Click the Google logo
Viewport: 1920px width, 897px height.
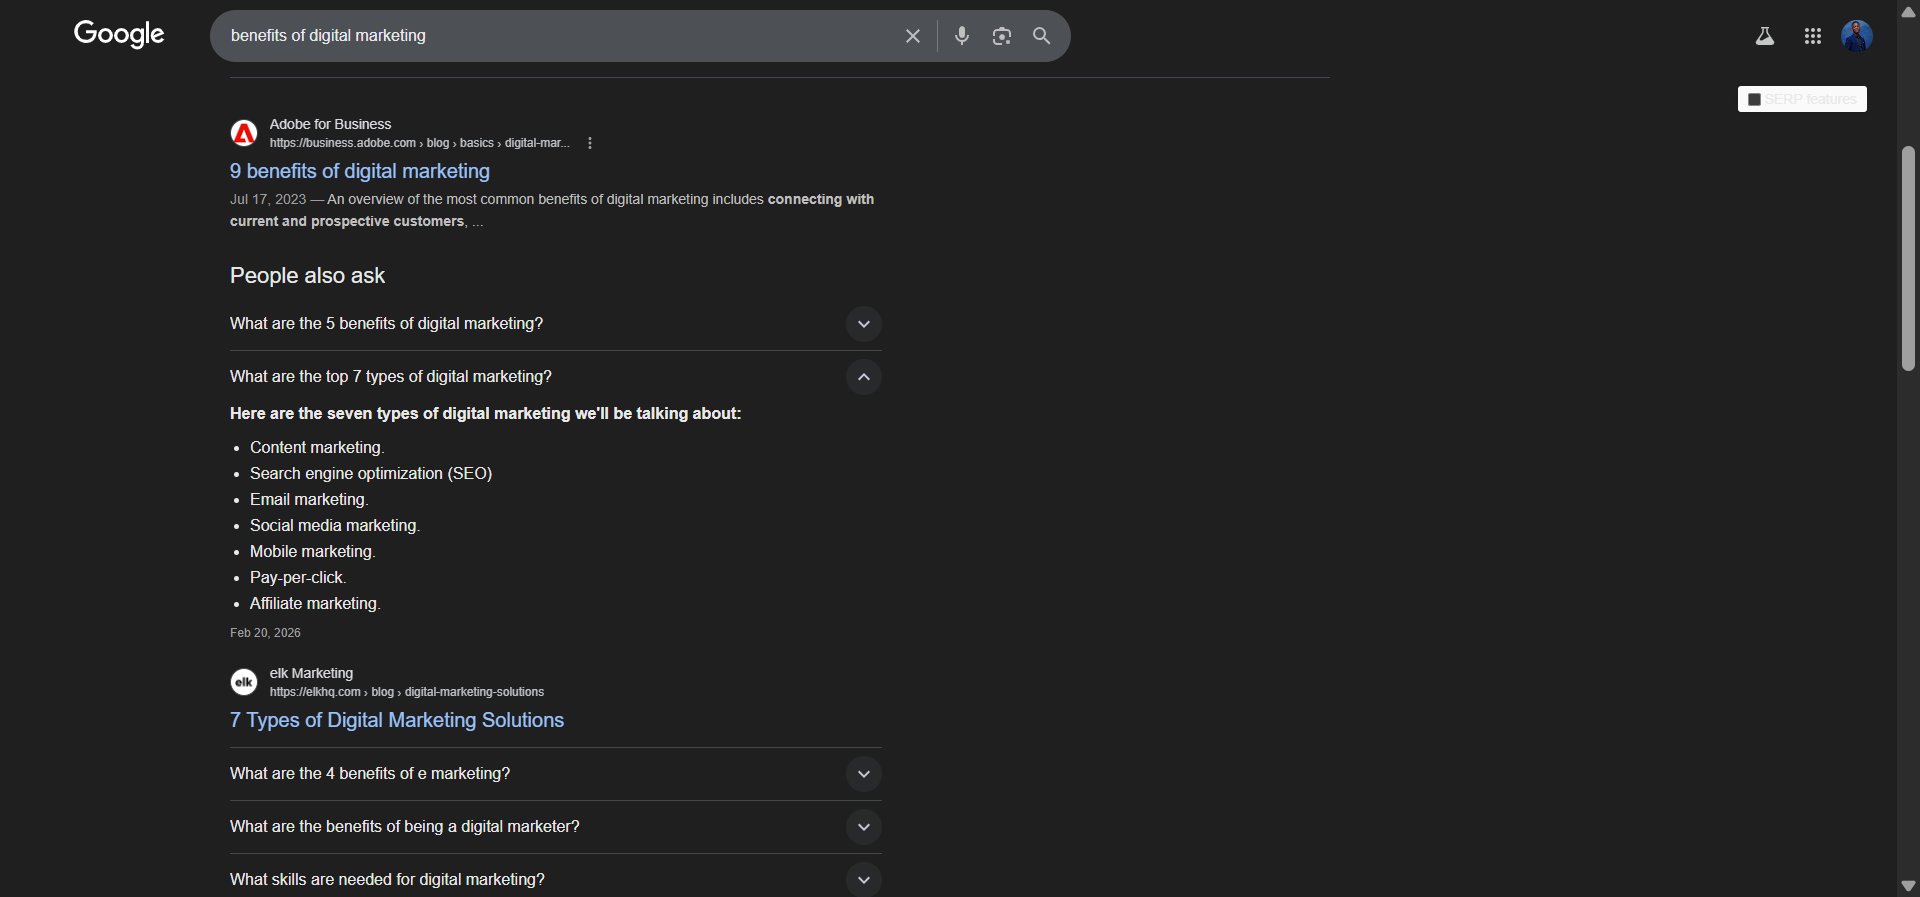click(x=119, y=34)
